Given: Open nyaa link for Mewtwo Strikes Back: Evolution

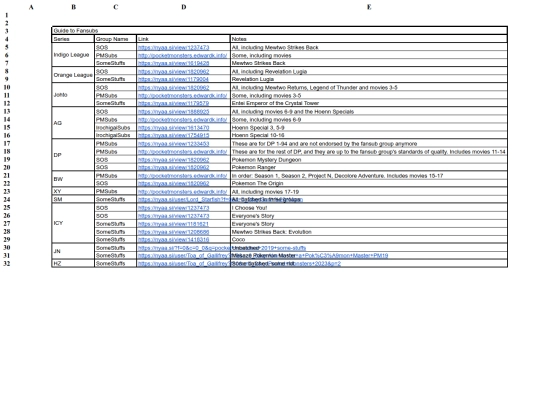Looking at the screenshot, I should [174, 232].
